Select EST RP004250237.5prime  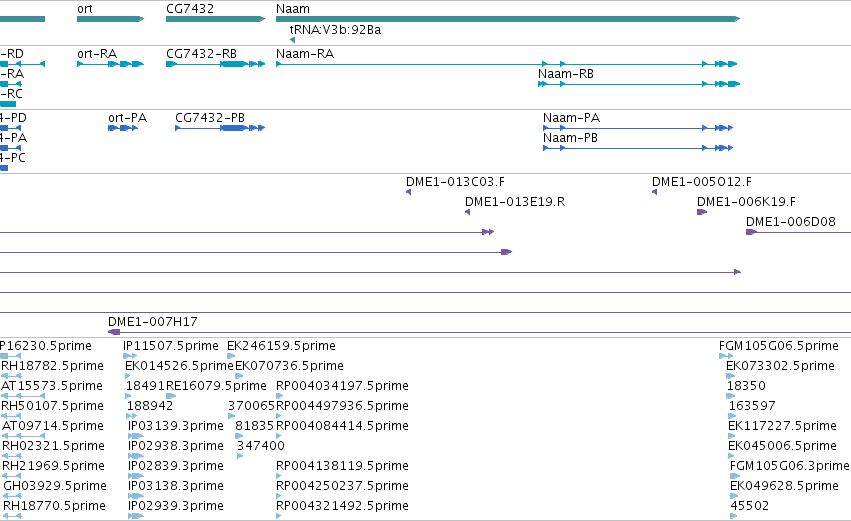342,486
